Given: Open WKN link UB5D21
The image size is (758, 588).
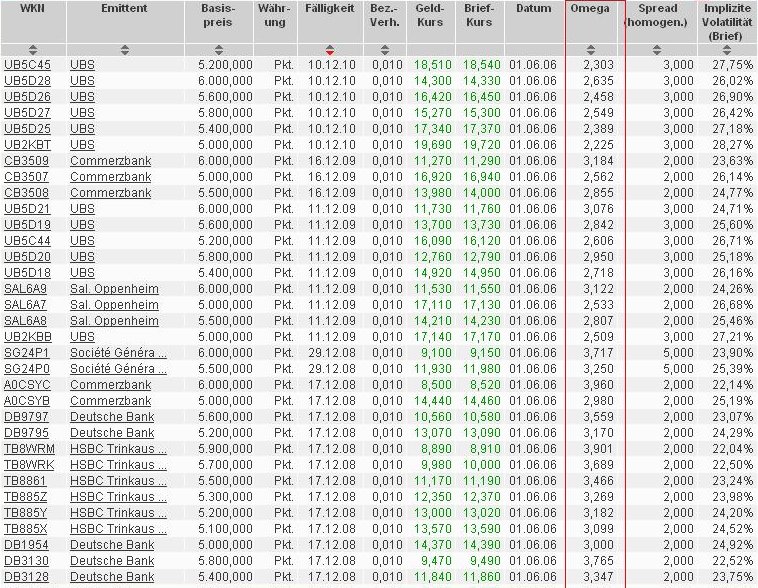Looking at the screenshot, I should [27, 208].
